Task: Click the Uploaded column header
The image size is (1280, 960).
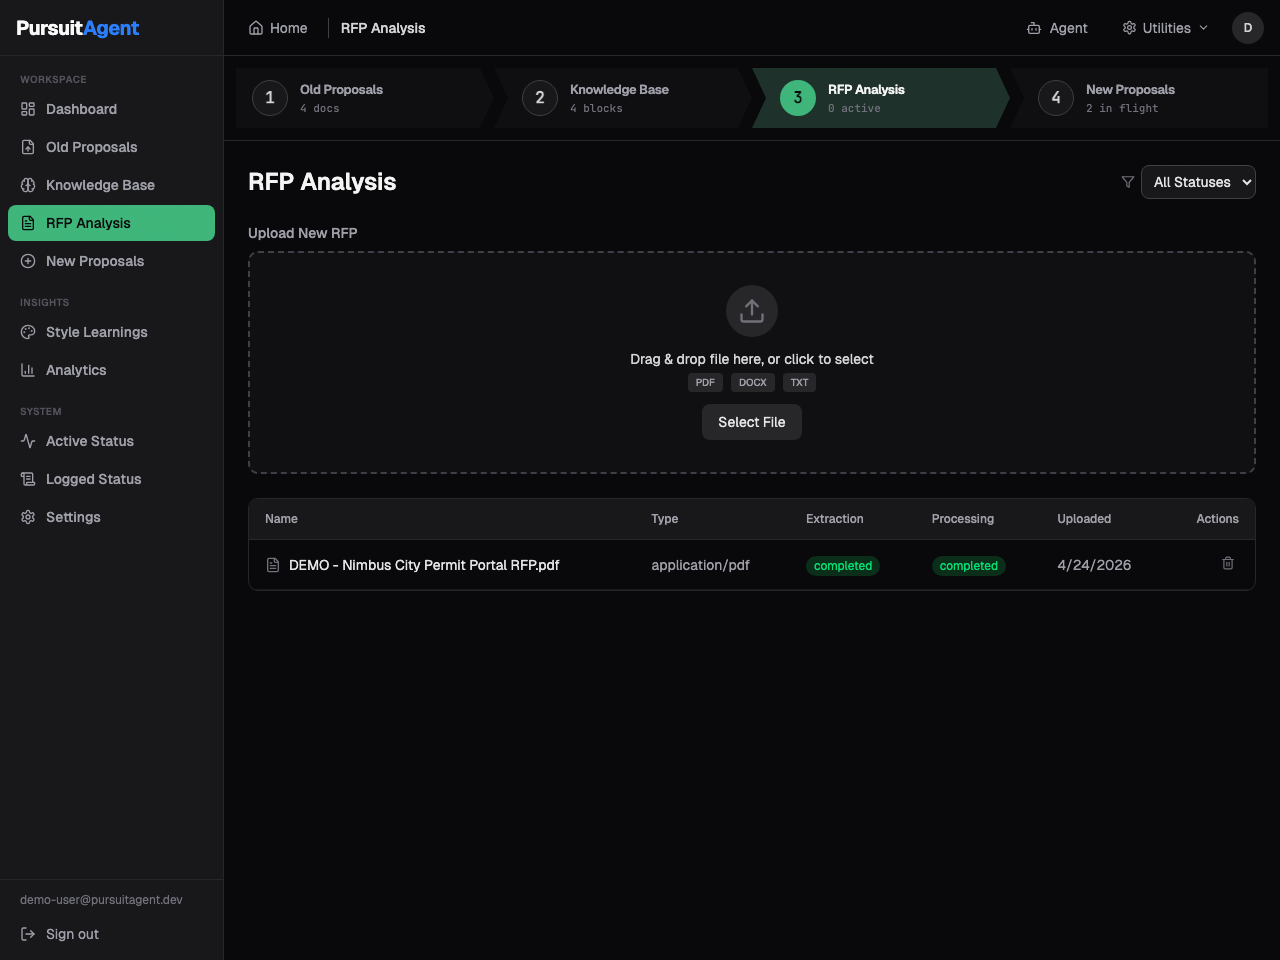Action: click(x=1084, y=519)
